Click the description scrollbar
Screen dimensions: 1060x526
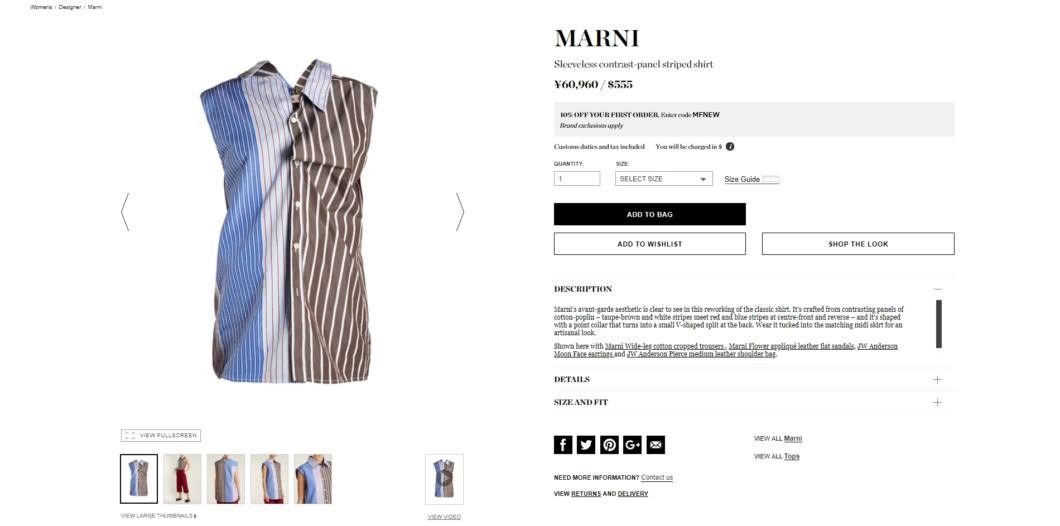pos(938,324)
